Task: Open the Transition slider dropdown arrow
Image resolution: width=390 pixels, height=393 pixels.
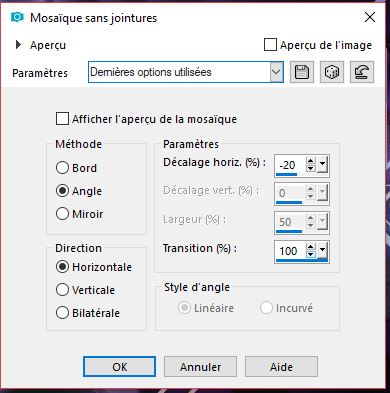Action: (322, 251)
